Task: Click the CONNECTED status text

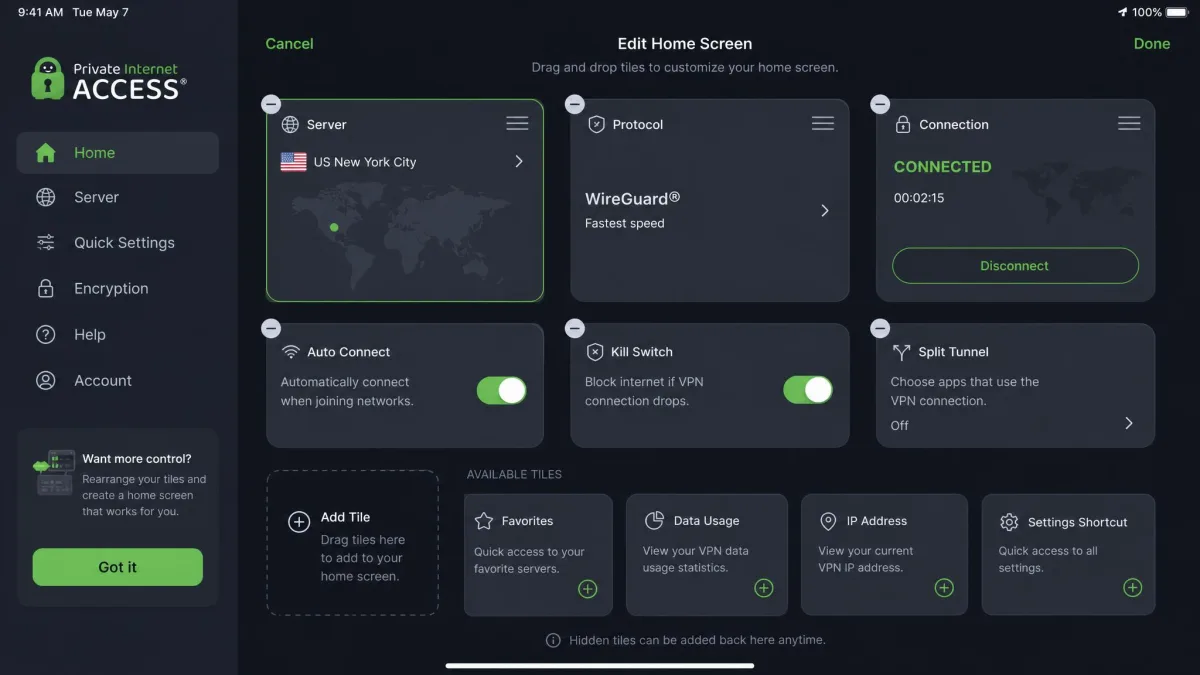Action: tap(943, 167)
